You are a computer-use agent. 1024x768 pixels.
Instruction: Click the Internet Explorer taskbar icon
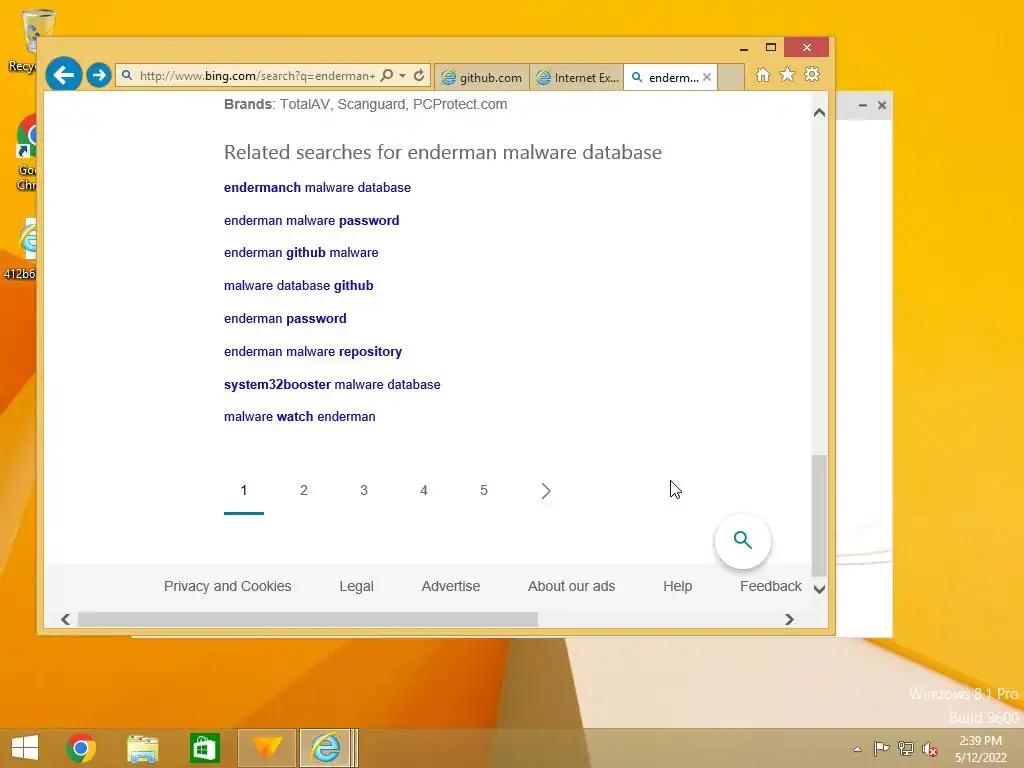point(326,748)
